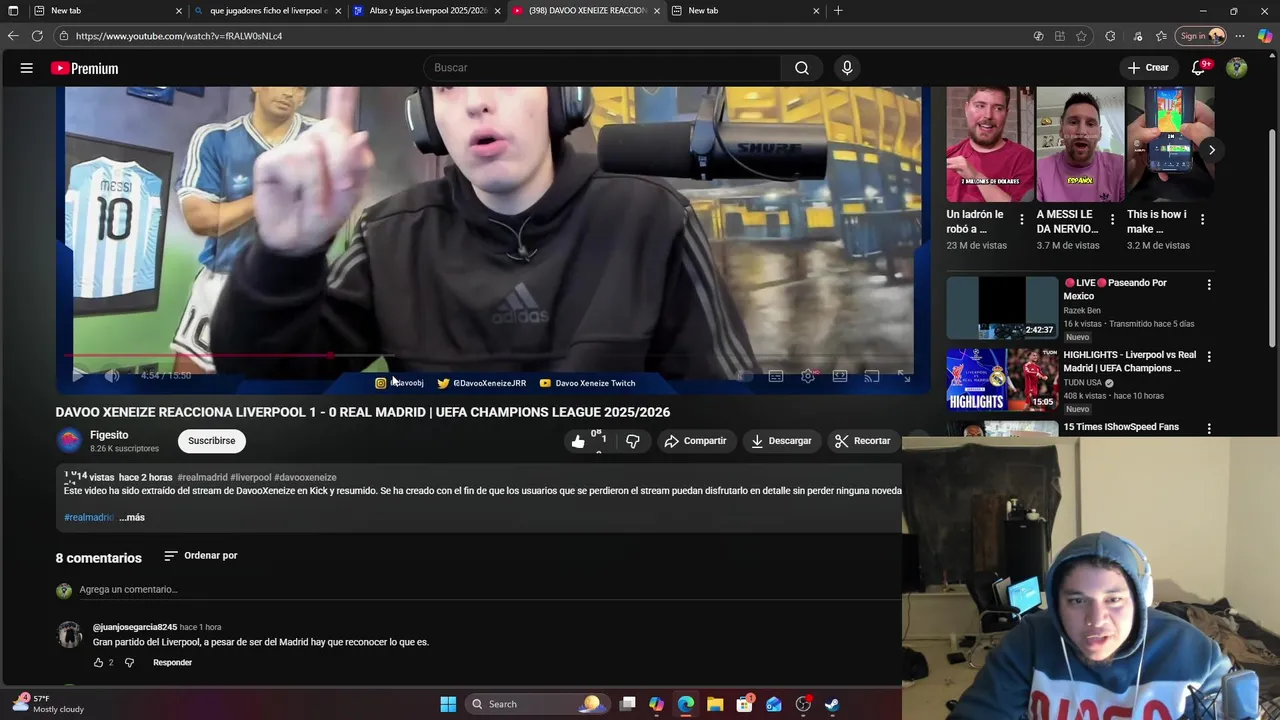Activate voice search microphone

click(x=847, y=68)
